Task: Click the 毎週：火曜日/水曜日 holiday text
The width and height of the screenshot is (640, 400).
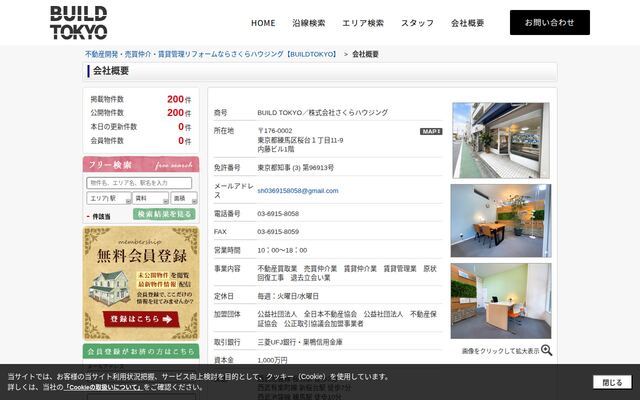Action: (x=288, y=296)
